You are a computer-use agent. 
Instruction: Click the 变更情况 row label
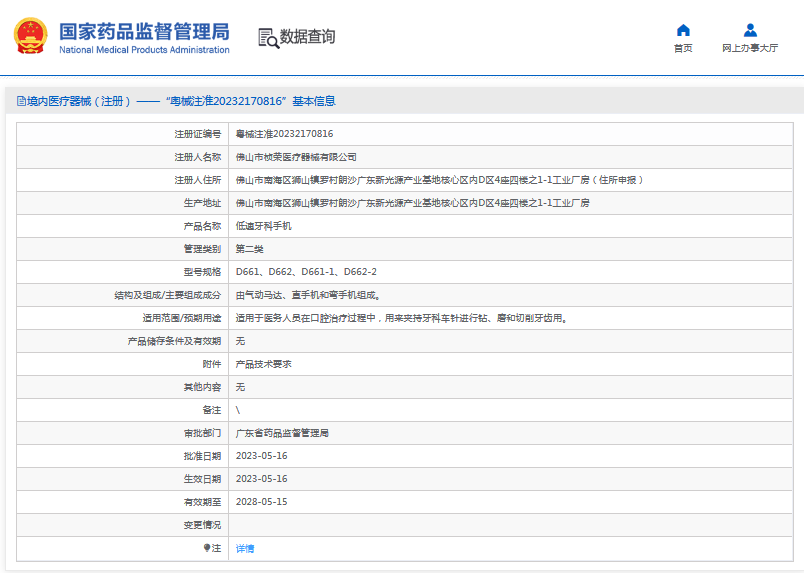point(202,525)
